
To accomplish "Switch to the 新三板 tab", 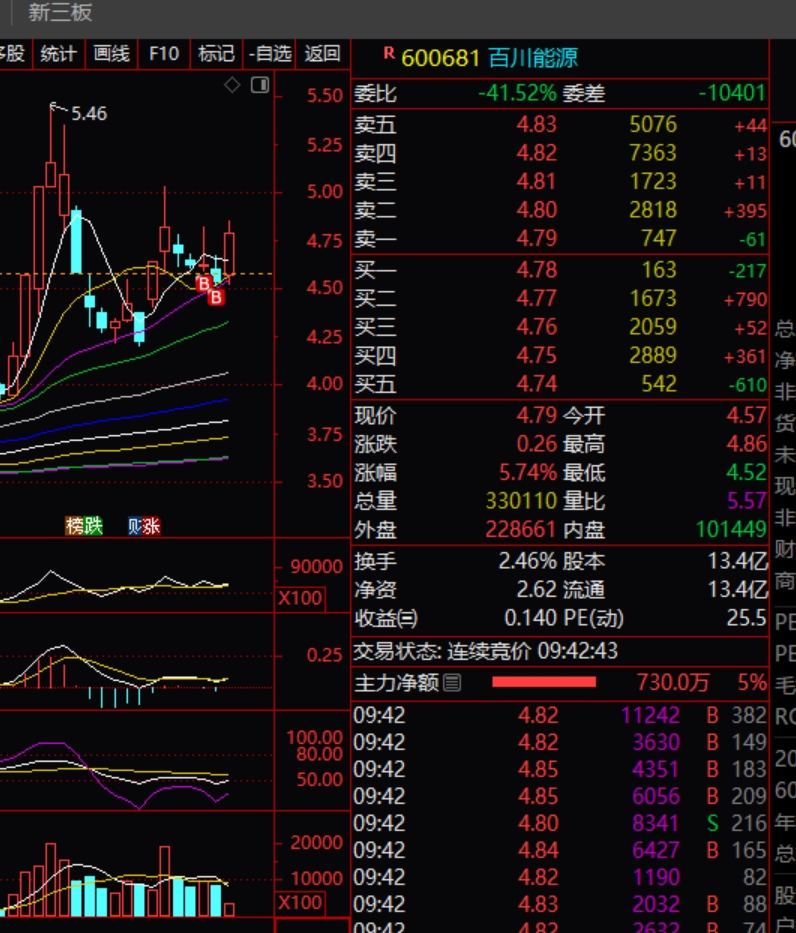I will click(60, 12).
